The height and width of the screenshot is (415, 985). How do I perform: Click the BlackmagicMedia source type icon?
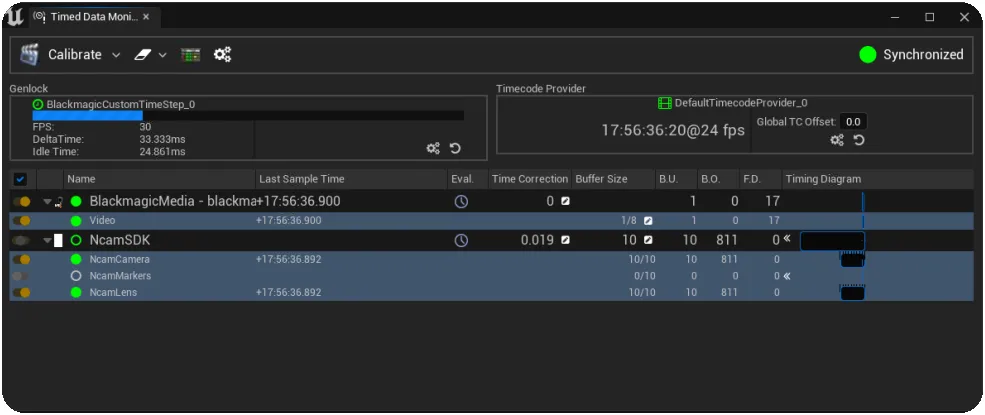click(58, 202)
